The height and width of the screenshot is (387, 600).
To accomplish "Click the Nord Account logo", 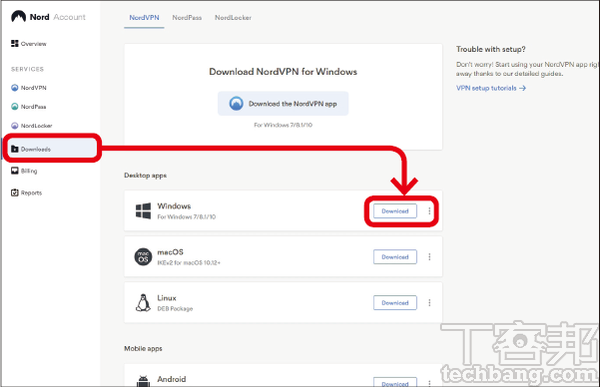I will 48,17.
